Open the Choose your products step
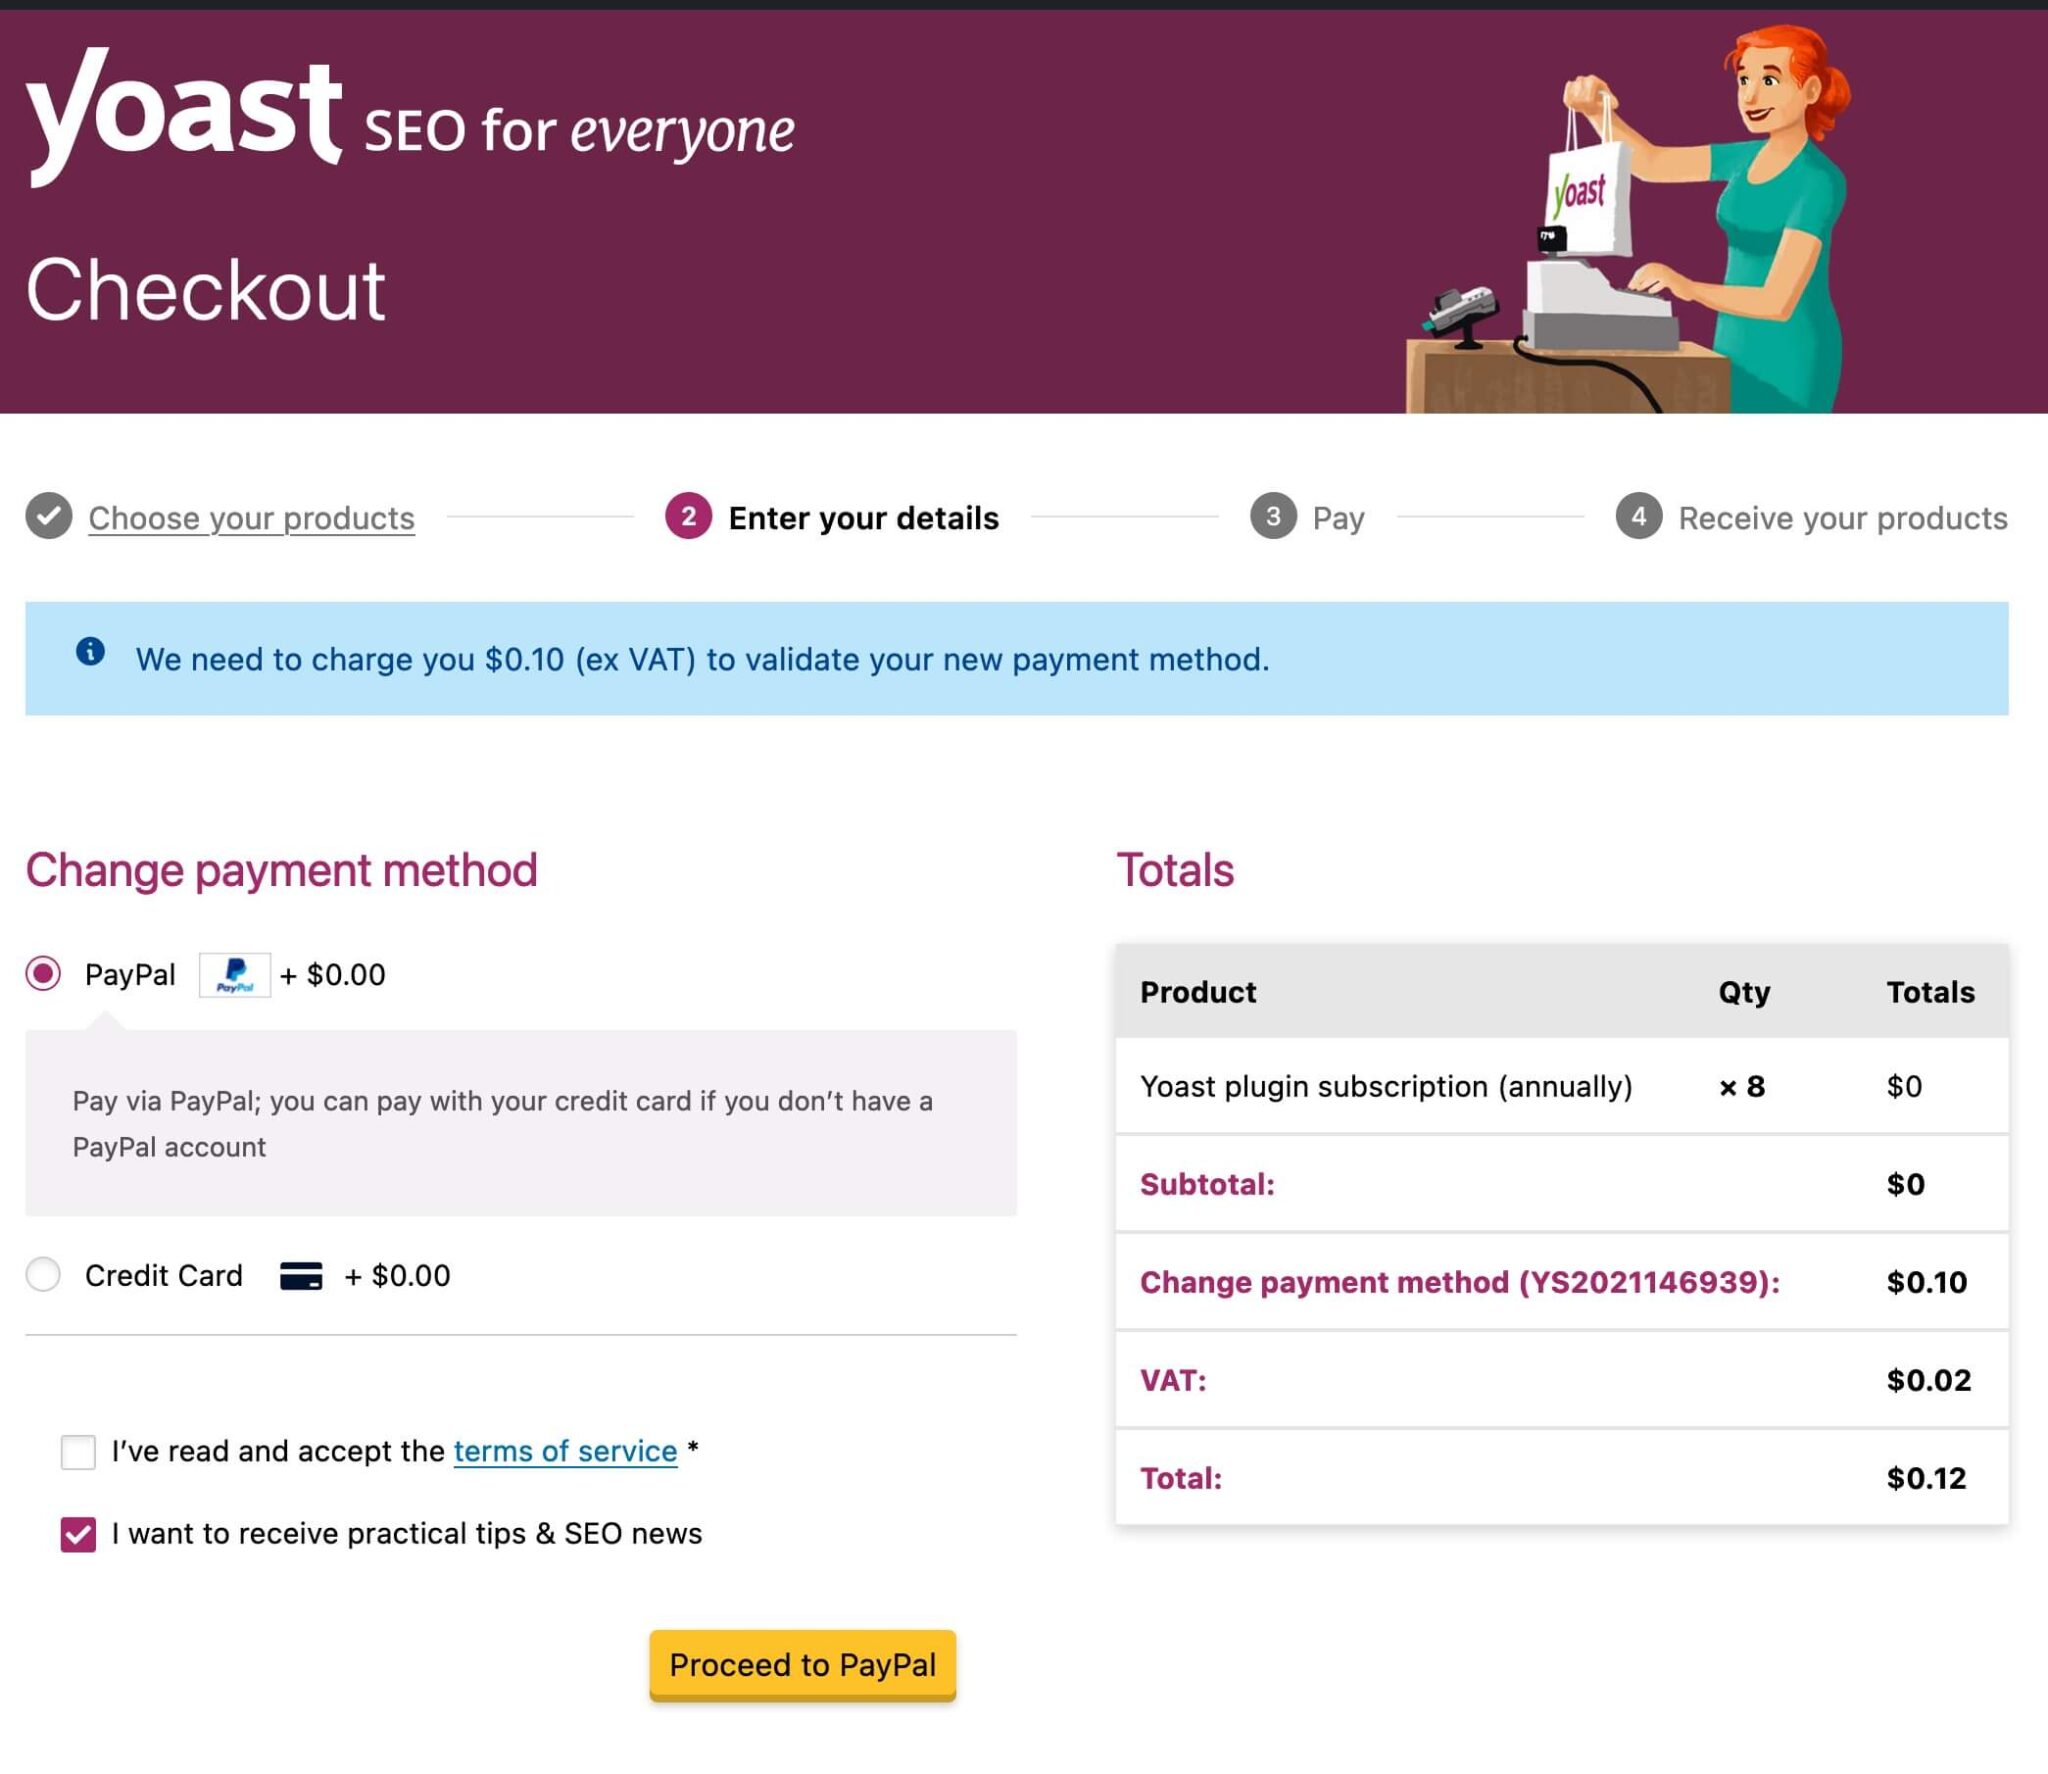This screenshot has width=2048, height=1774. coord(251,517)
